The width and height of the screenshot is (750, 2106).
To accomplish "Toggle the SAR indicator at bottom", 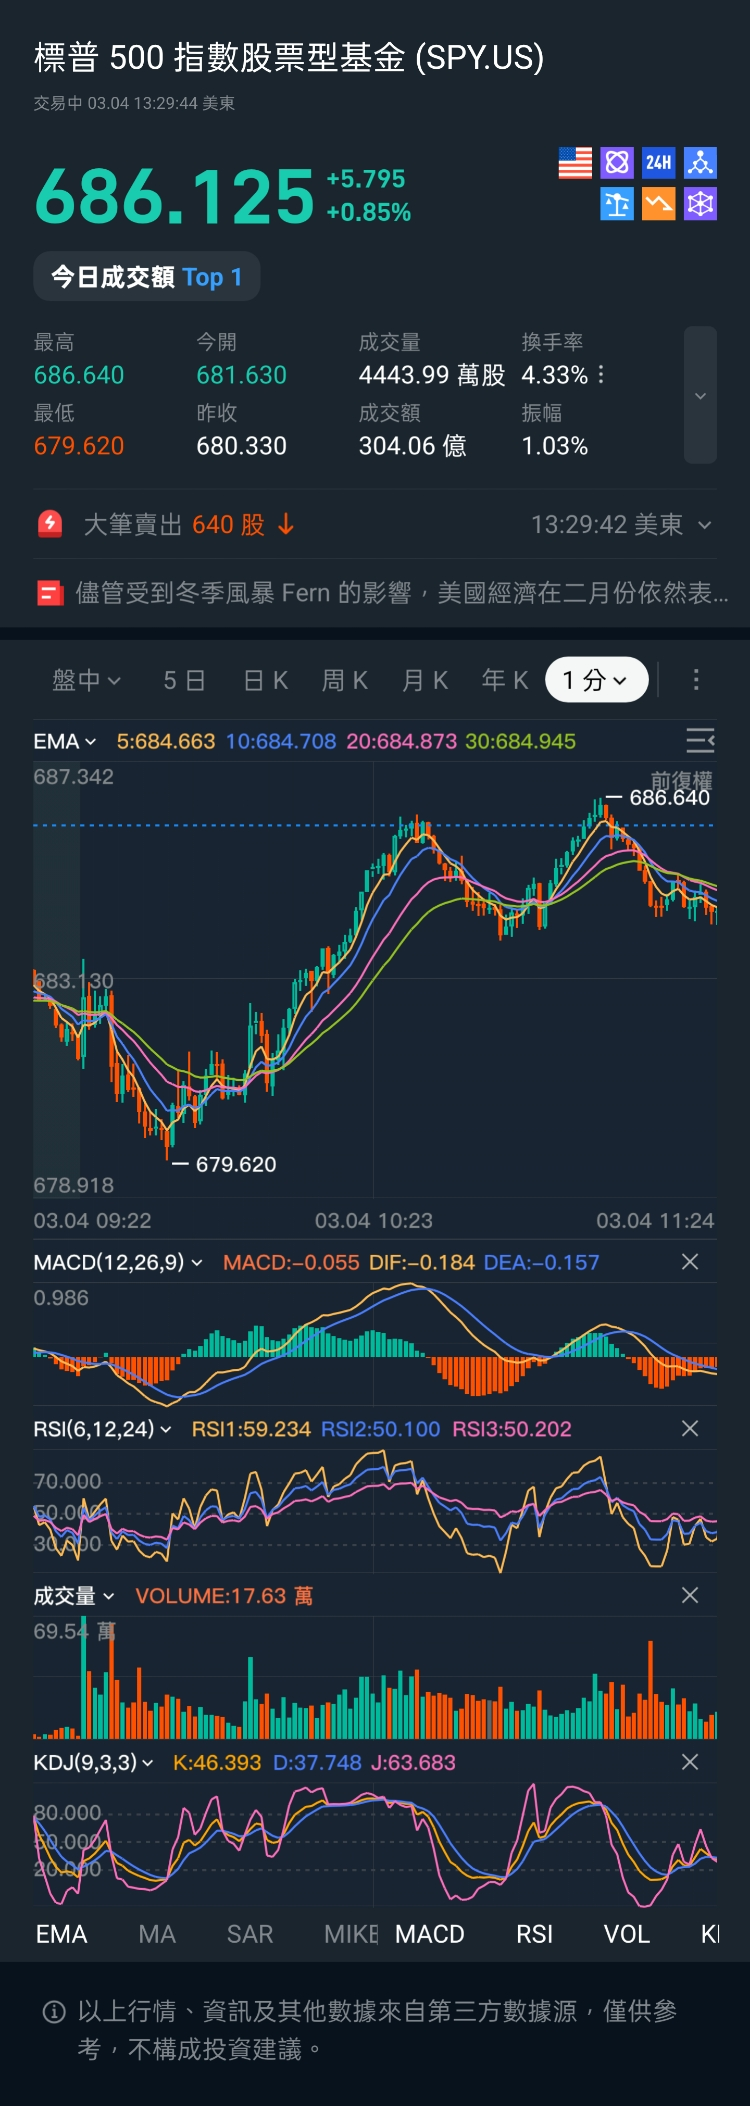I will pos(250,1934).
